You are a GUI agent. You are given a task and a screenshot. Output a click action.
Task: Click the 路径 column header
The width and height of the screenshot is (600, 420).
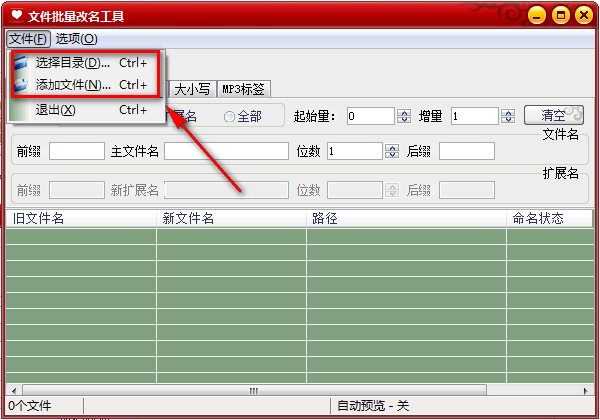click(x=406, y=218)
